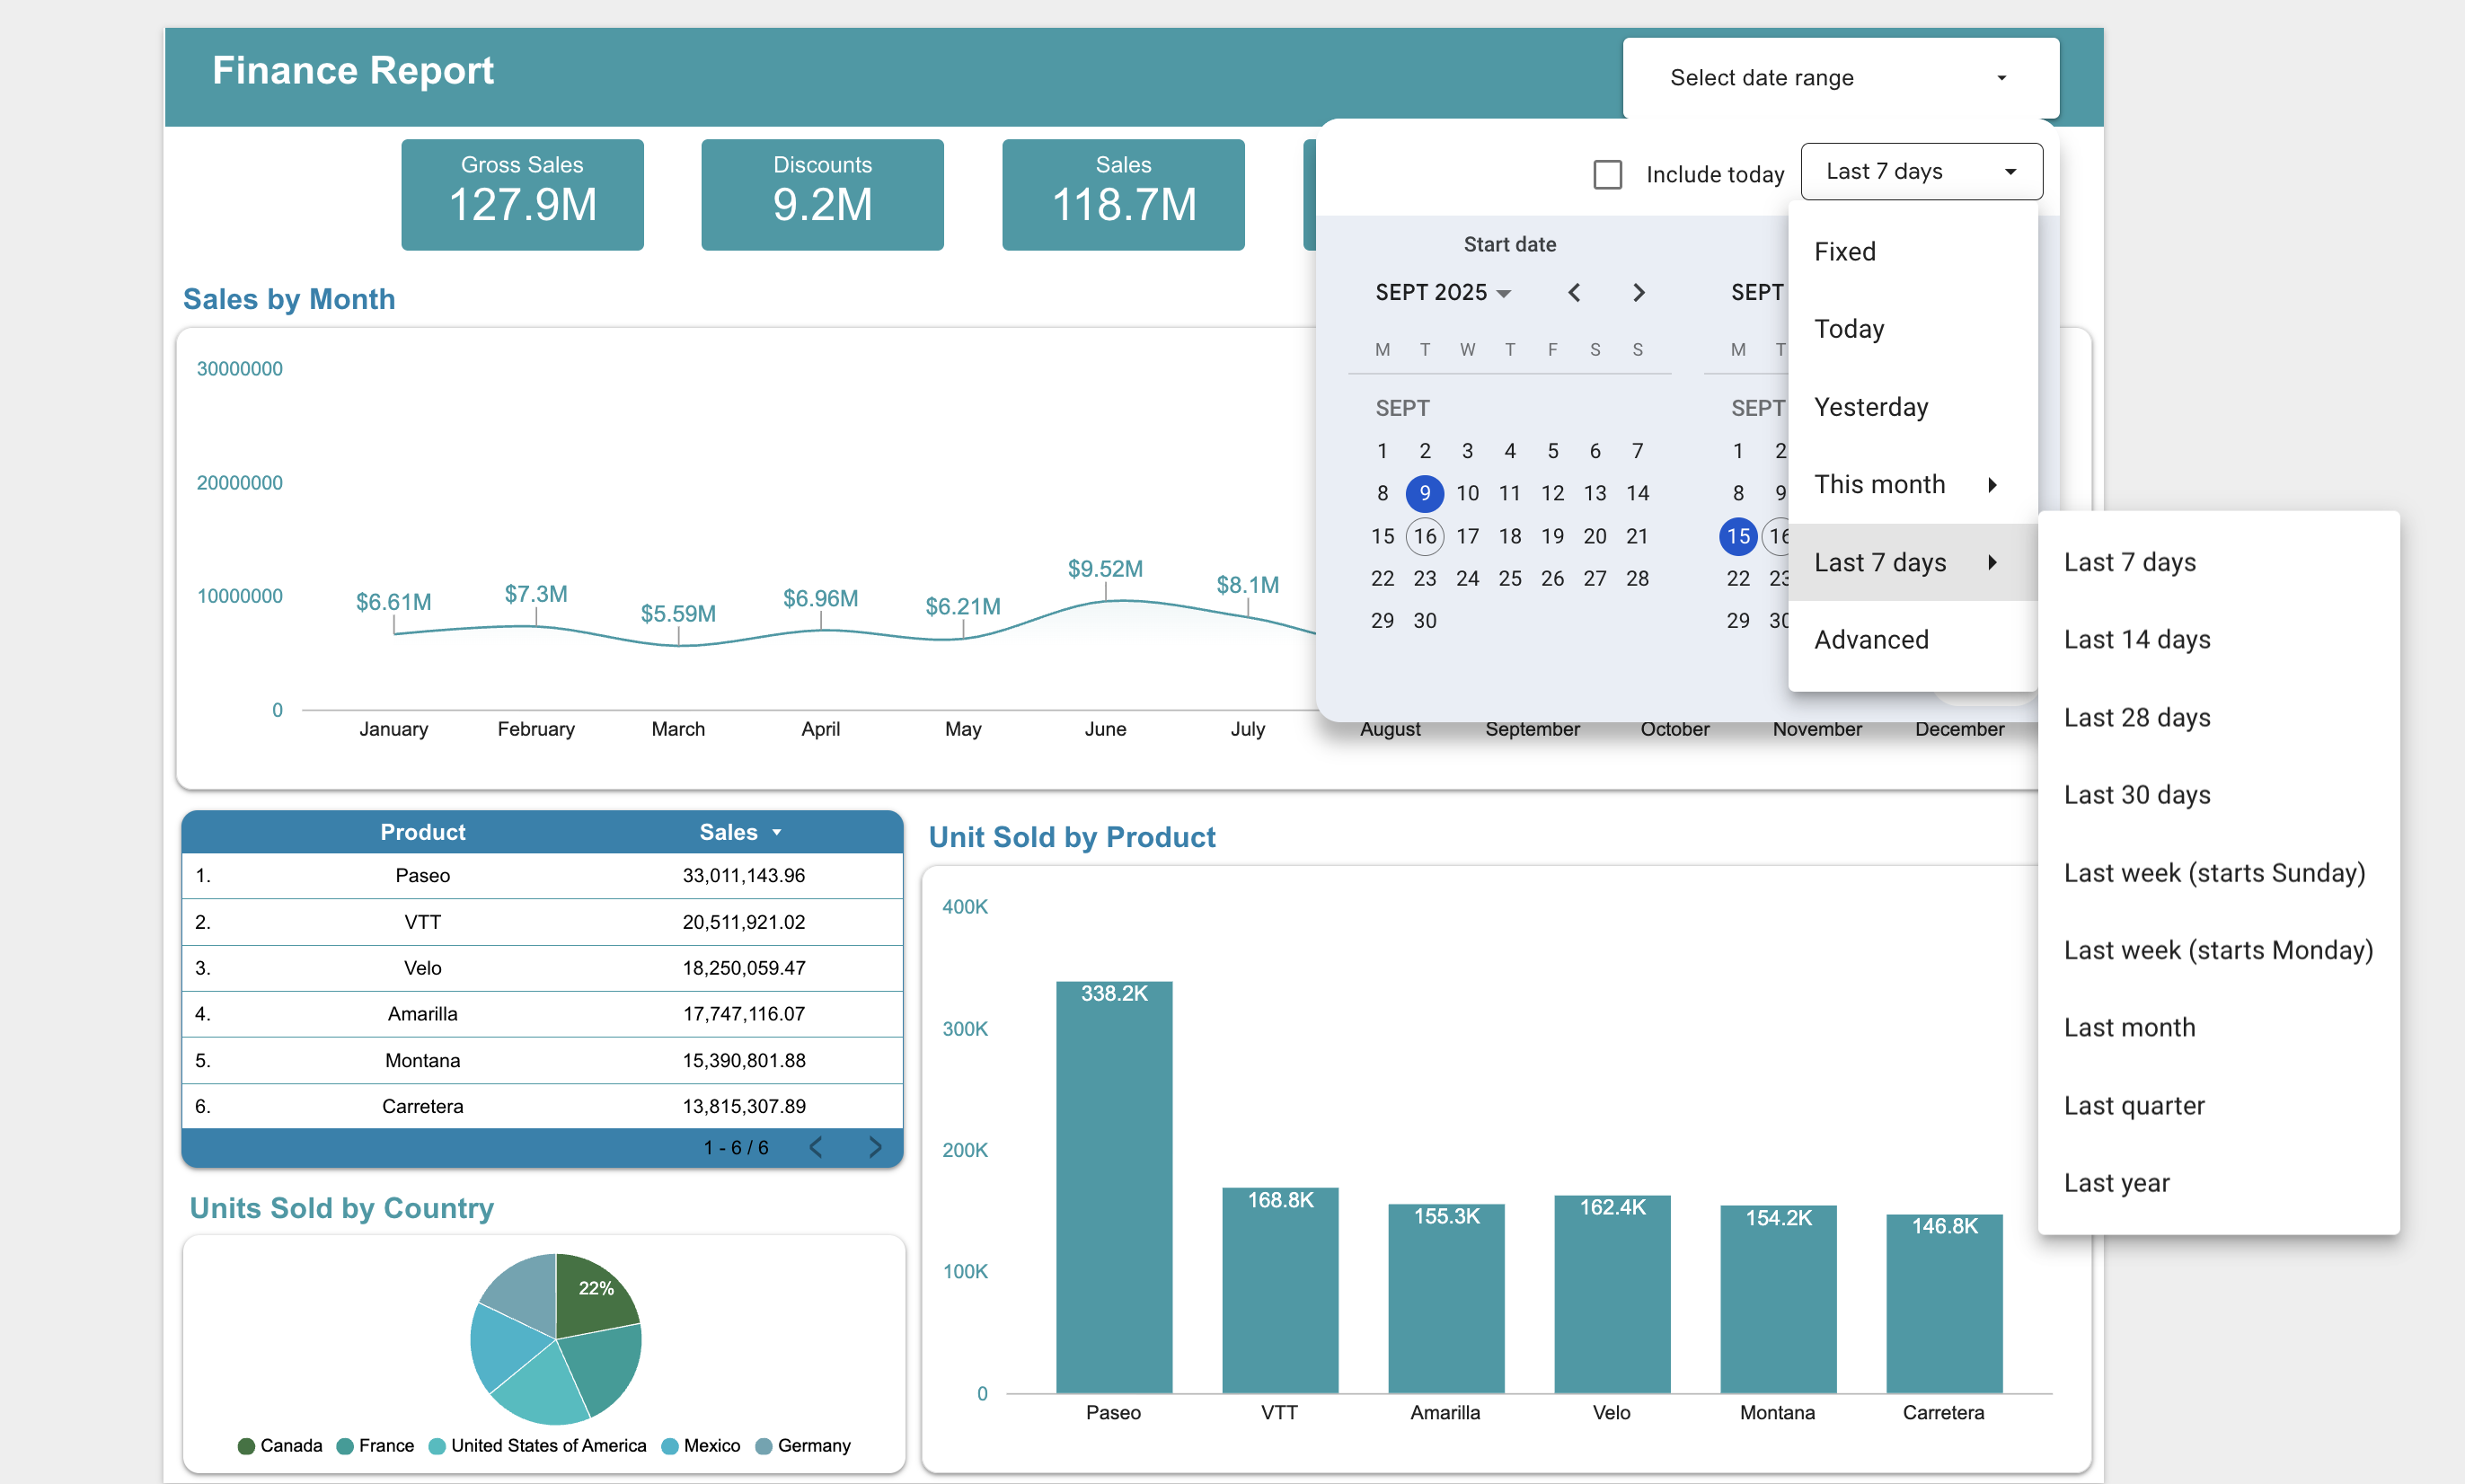2465x1484 pixels.
Task: Click the previous month arrow in the calendar
Action: click(1575, 292)
